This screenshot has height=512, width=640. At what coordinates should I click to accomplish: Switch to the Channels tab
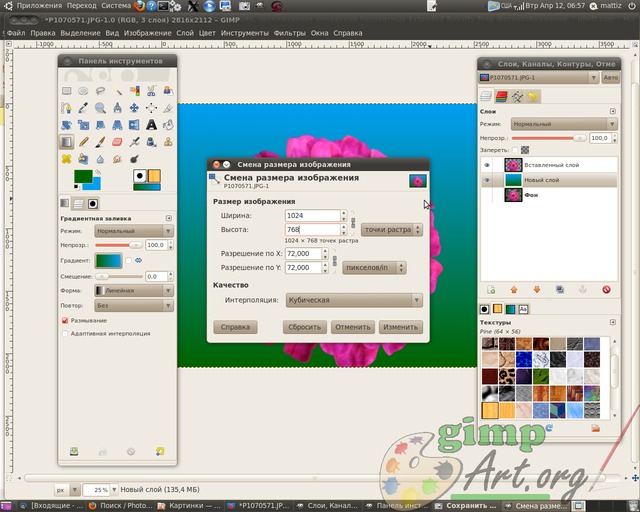click(x=501, y=96)
